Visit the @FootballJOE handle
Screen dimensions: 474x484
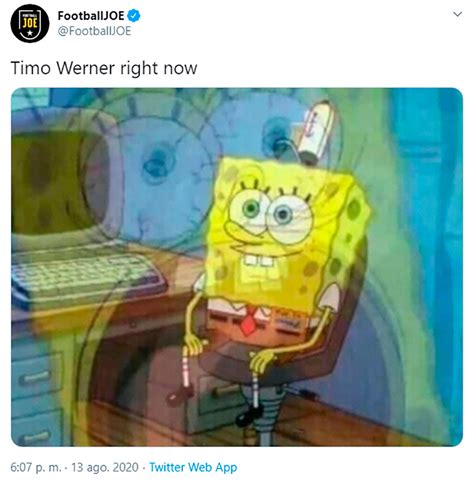tap(94, 31)
